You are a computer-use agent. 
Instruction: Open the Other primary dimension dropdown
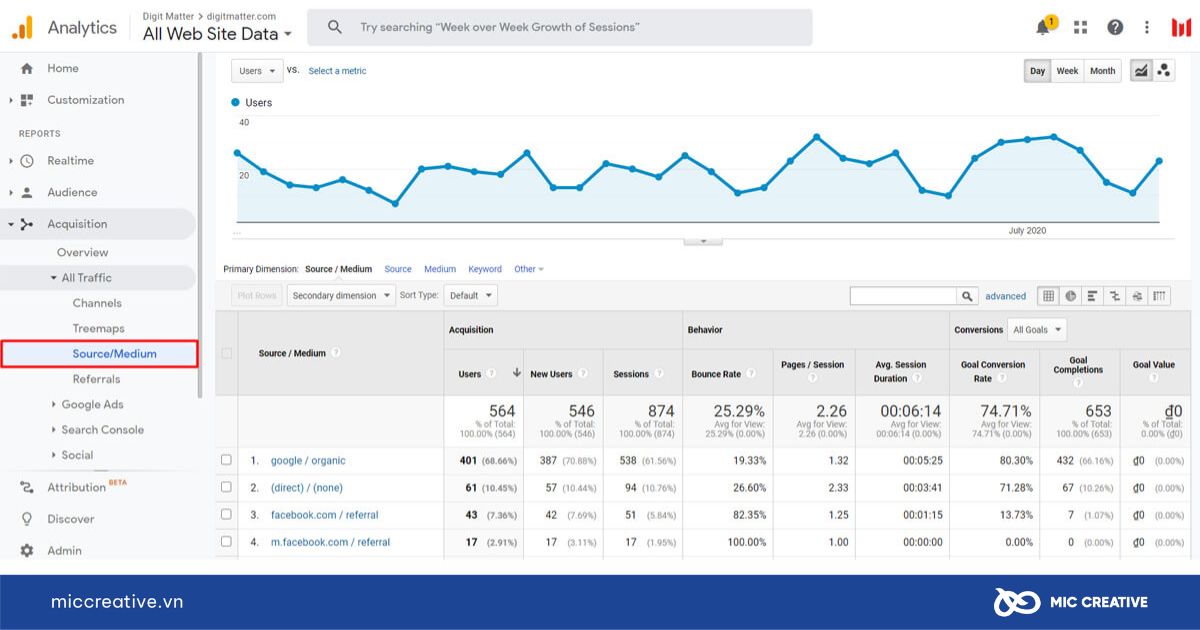click(529, 269)
